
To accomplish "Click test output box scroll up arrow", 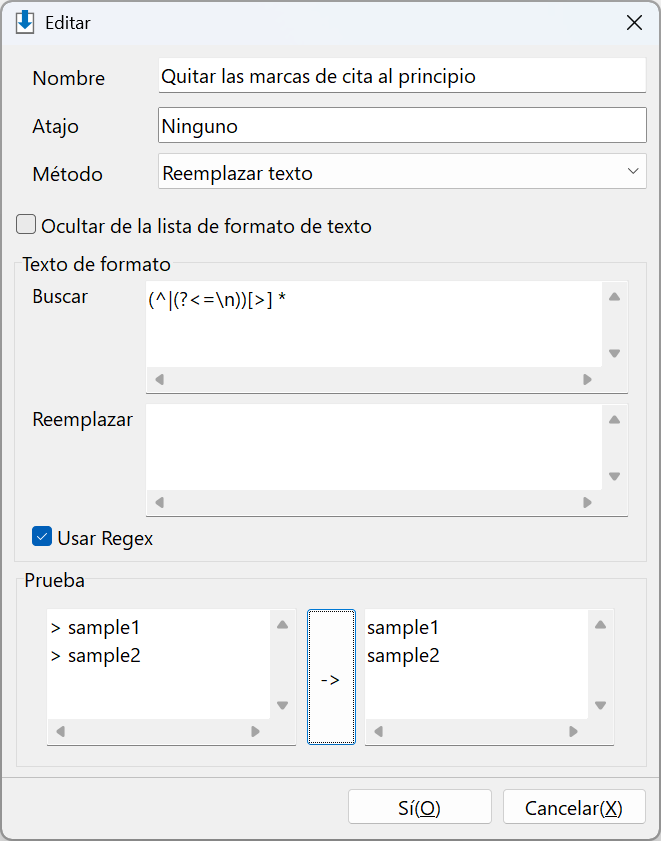I will 600,624.
